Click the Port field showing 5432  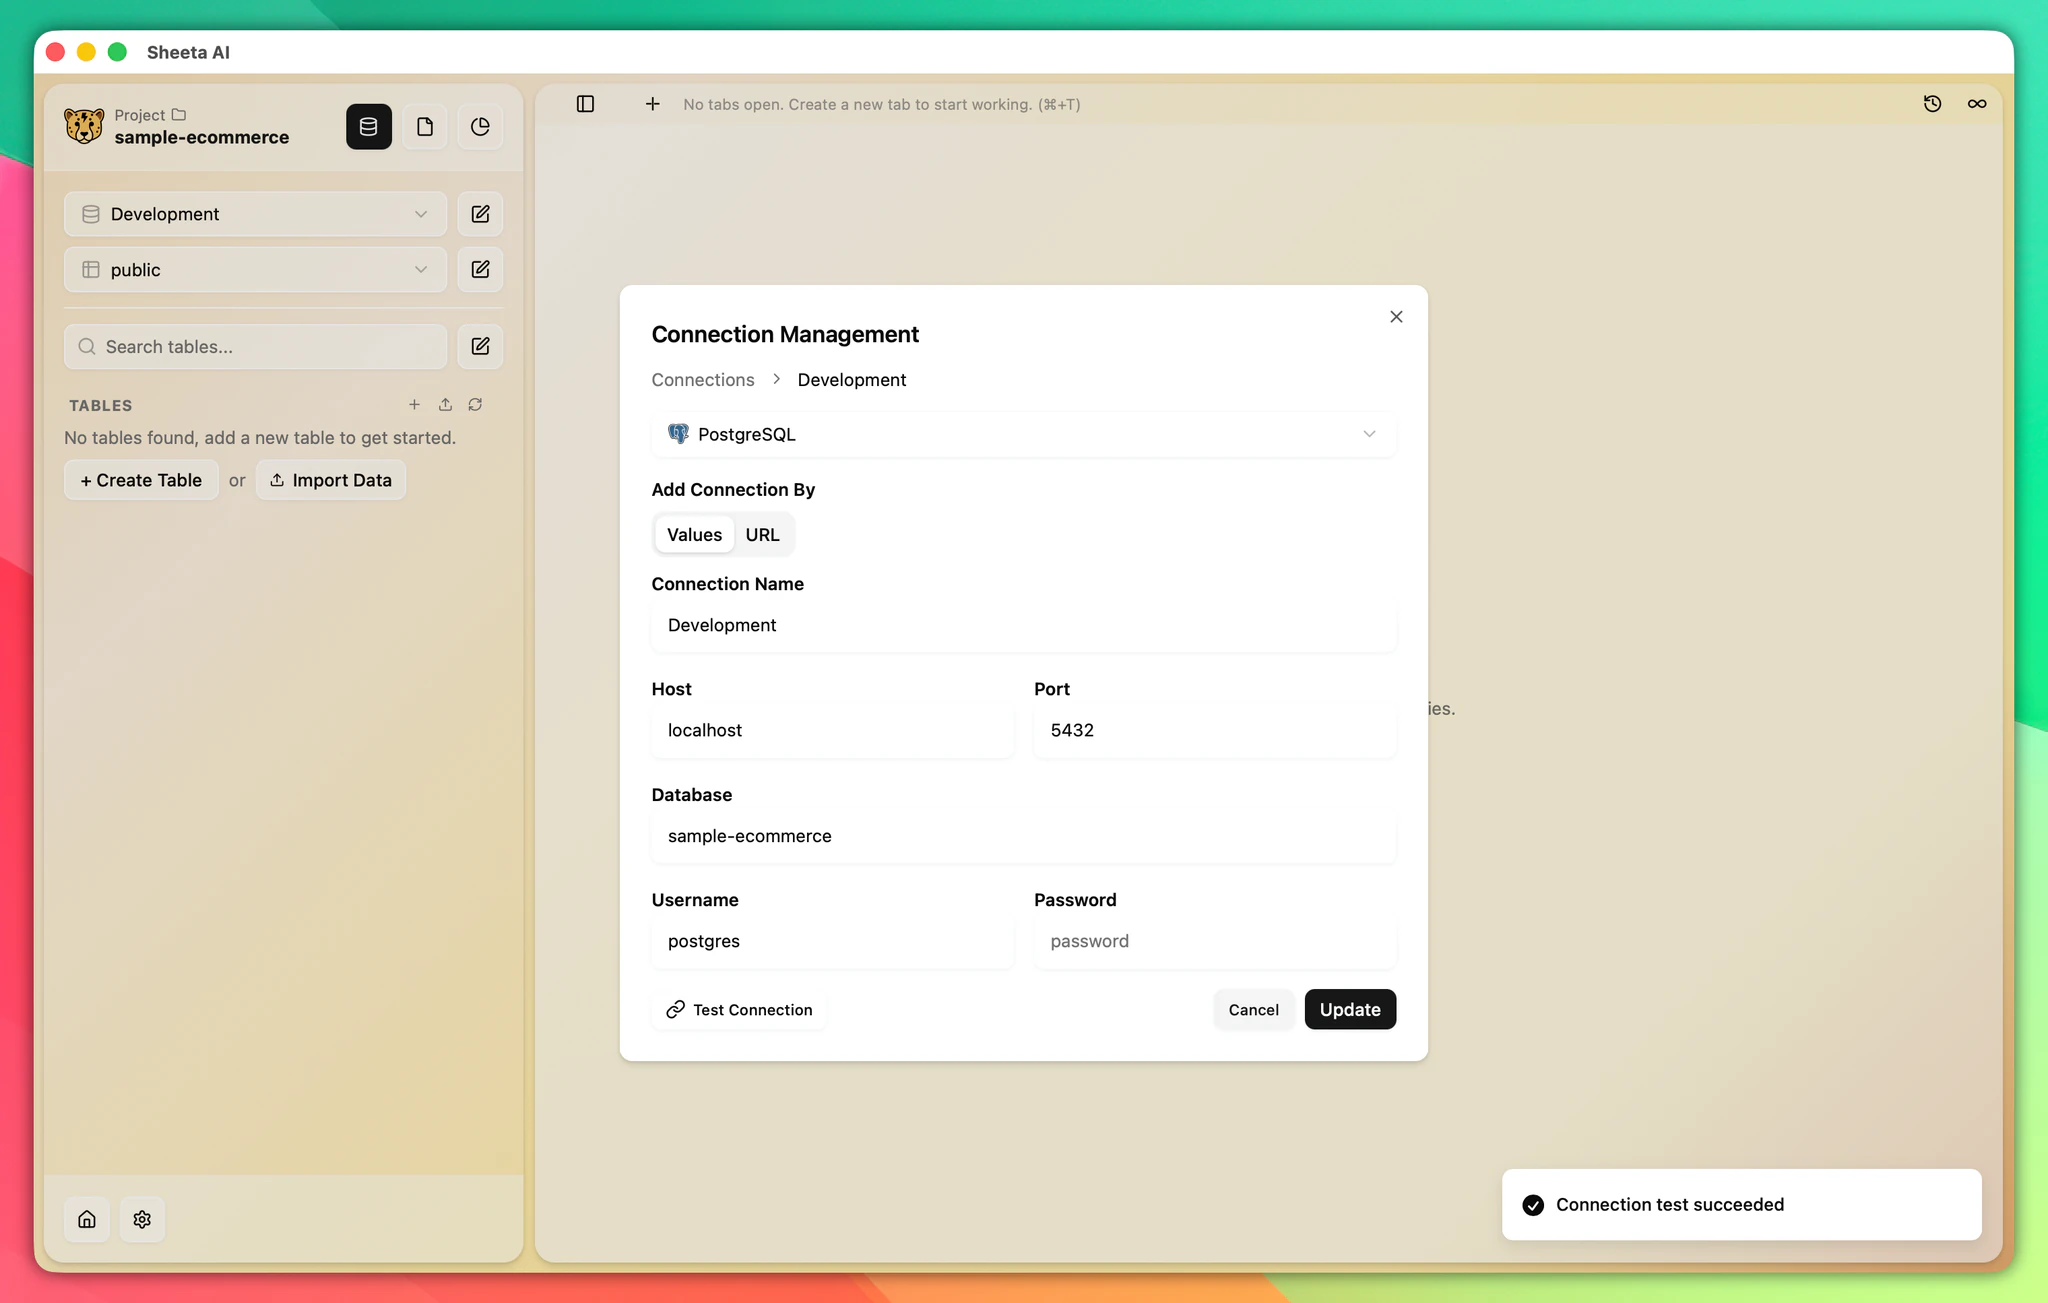click(x=1215, y=730)
